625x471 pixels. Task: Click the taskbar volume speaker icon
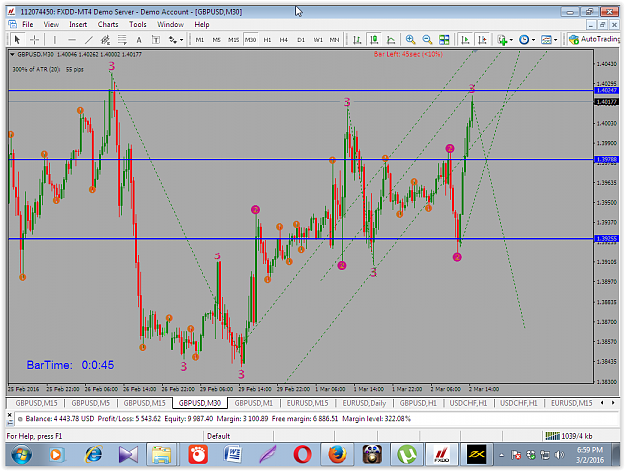tap(559, 455)
